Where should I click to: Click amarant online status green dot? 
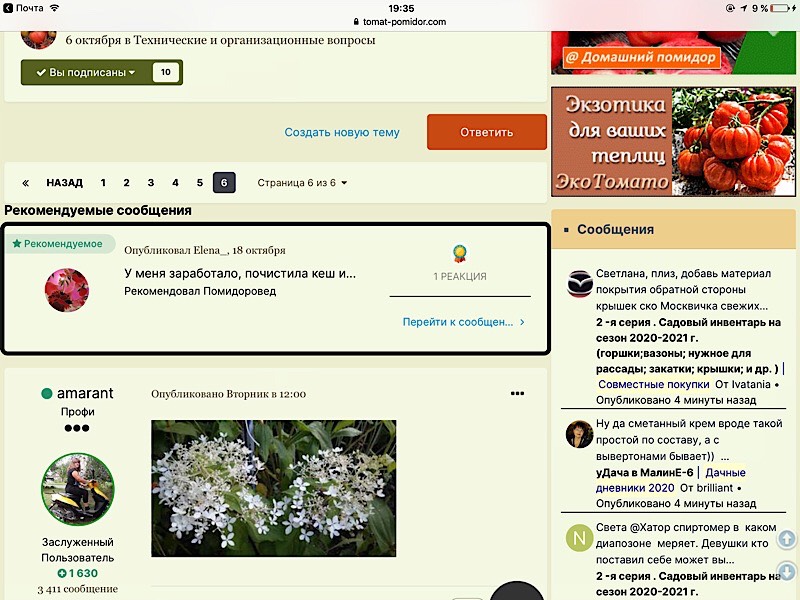point(46,393)
